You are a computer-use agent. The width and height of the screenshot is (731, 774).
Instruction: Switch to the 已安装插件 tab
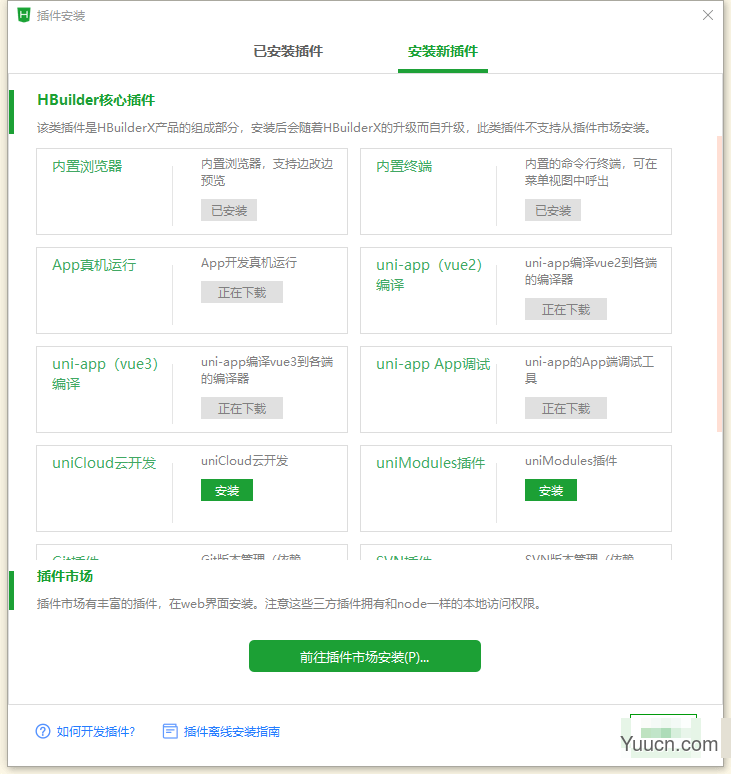(288, 51)
